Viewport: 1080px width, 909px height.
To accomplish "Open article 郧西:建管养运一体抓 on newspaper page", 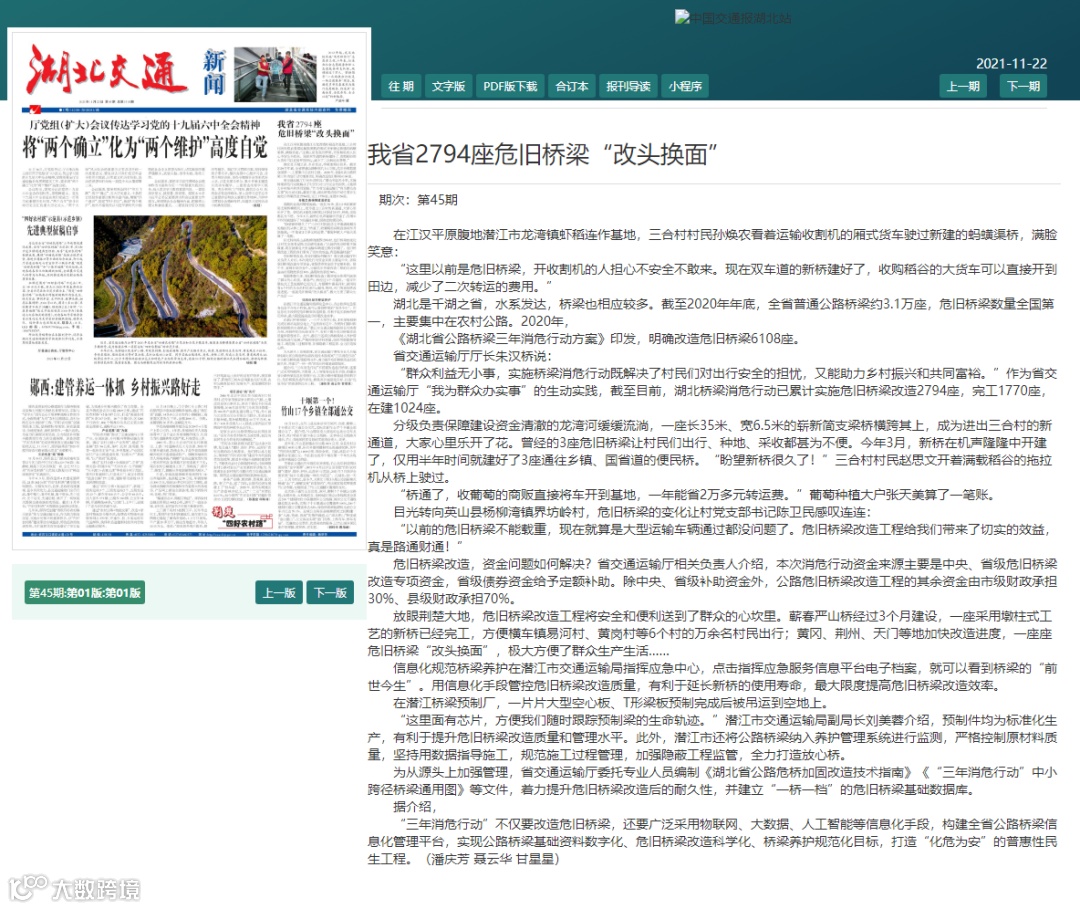I will point(115,387).
